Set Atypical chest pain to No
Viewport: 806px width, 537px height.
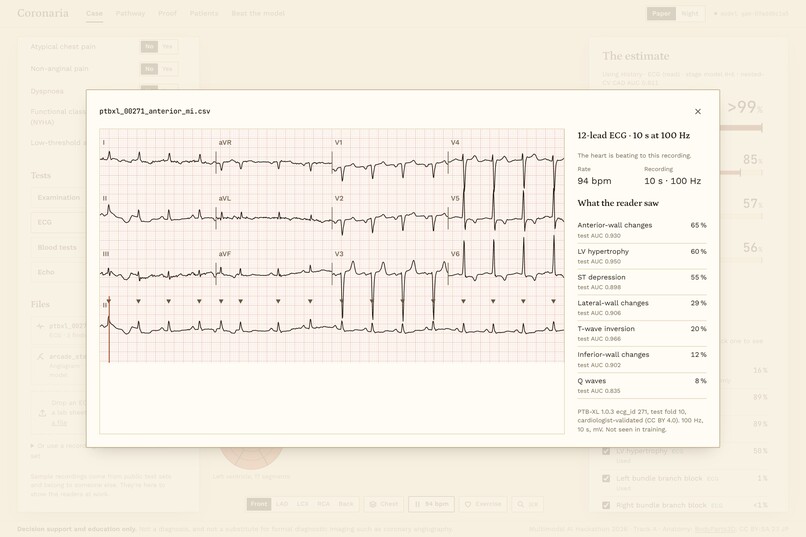pos(149,46)
